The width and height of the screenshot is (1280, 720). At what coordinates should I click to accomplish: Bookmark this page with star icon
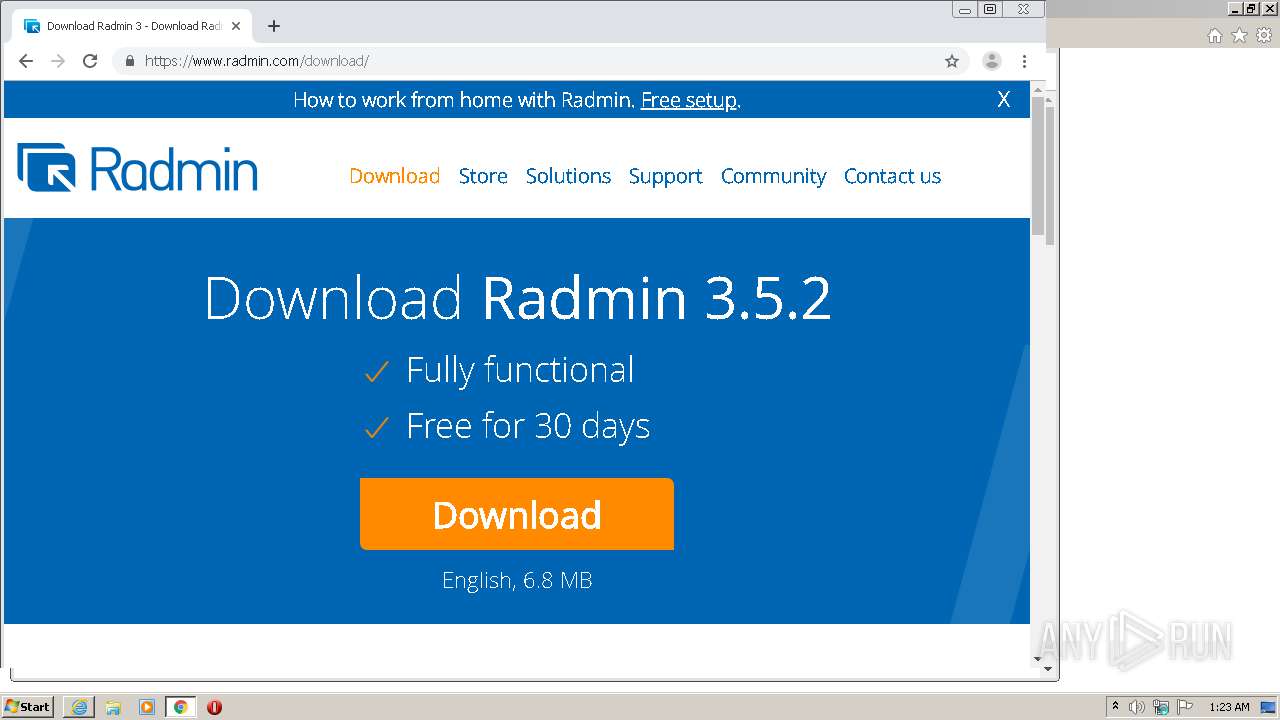pos(952,61)
